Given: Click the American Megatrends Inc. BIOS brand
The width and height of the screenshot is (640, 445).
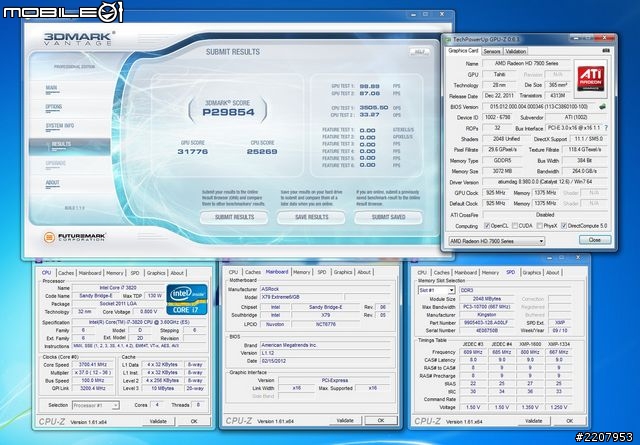Looking at the screenshot, I should pyautogui.click(x=327, y=345).
